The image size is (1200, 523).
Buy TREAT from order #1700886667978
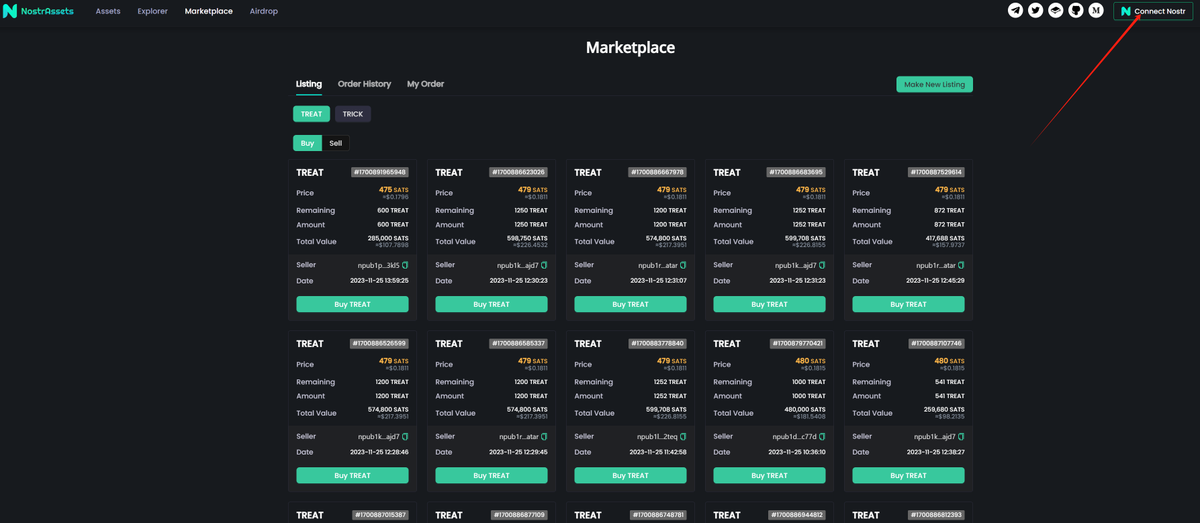[630, 304]
